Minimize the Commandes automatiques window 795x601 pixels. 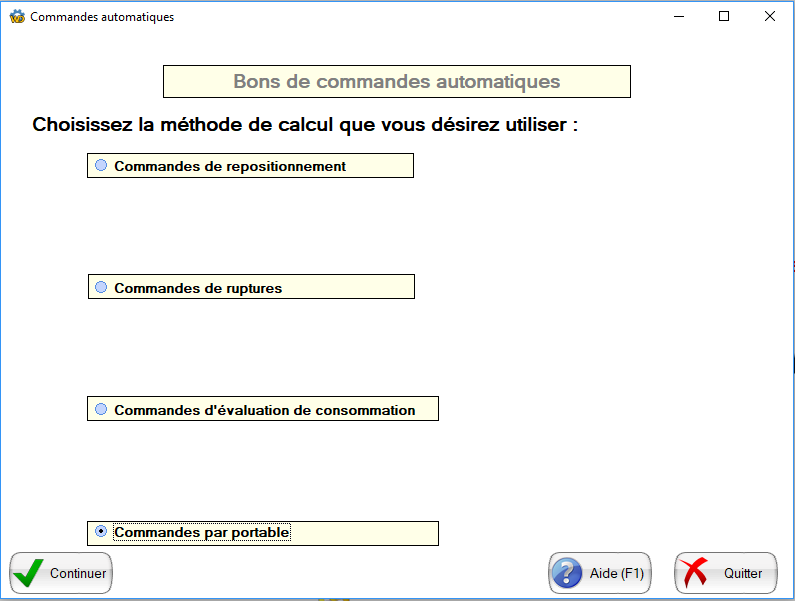coord(679,17)
